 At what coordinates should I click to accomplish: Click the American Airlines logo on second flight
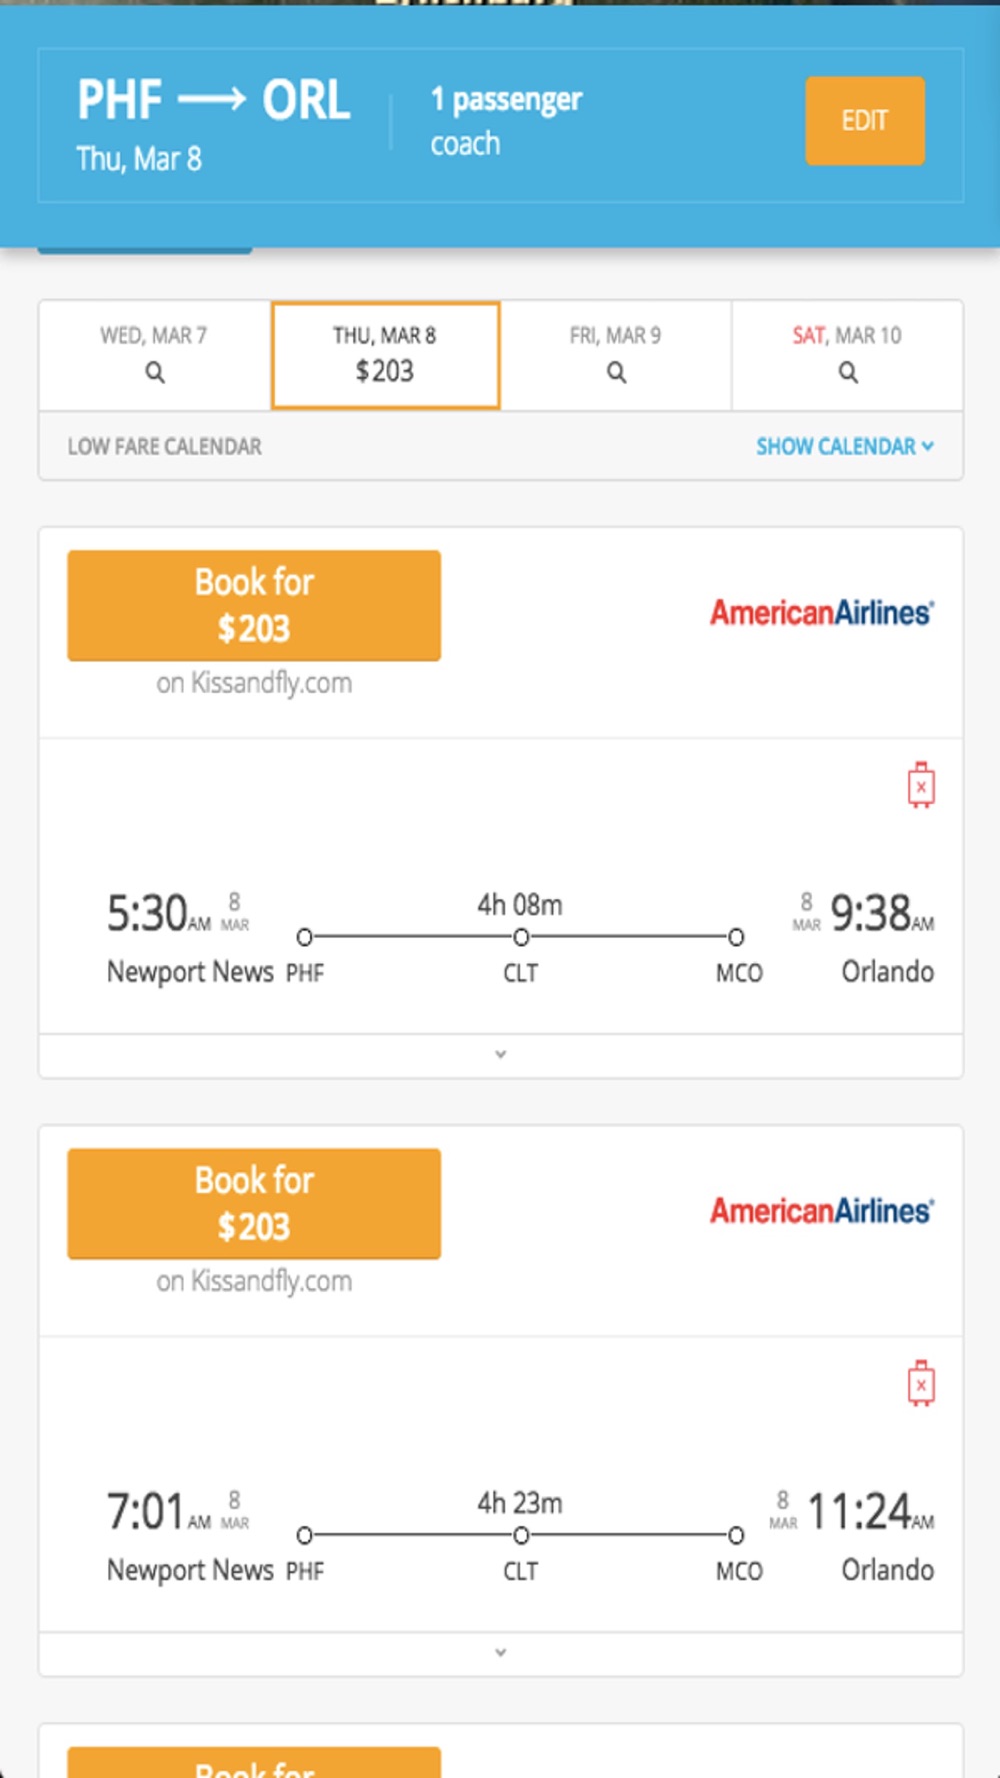click(822, 1210)
